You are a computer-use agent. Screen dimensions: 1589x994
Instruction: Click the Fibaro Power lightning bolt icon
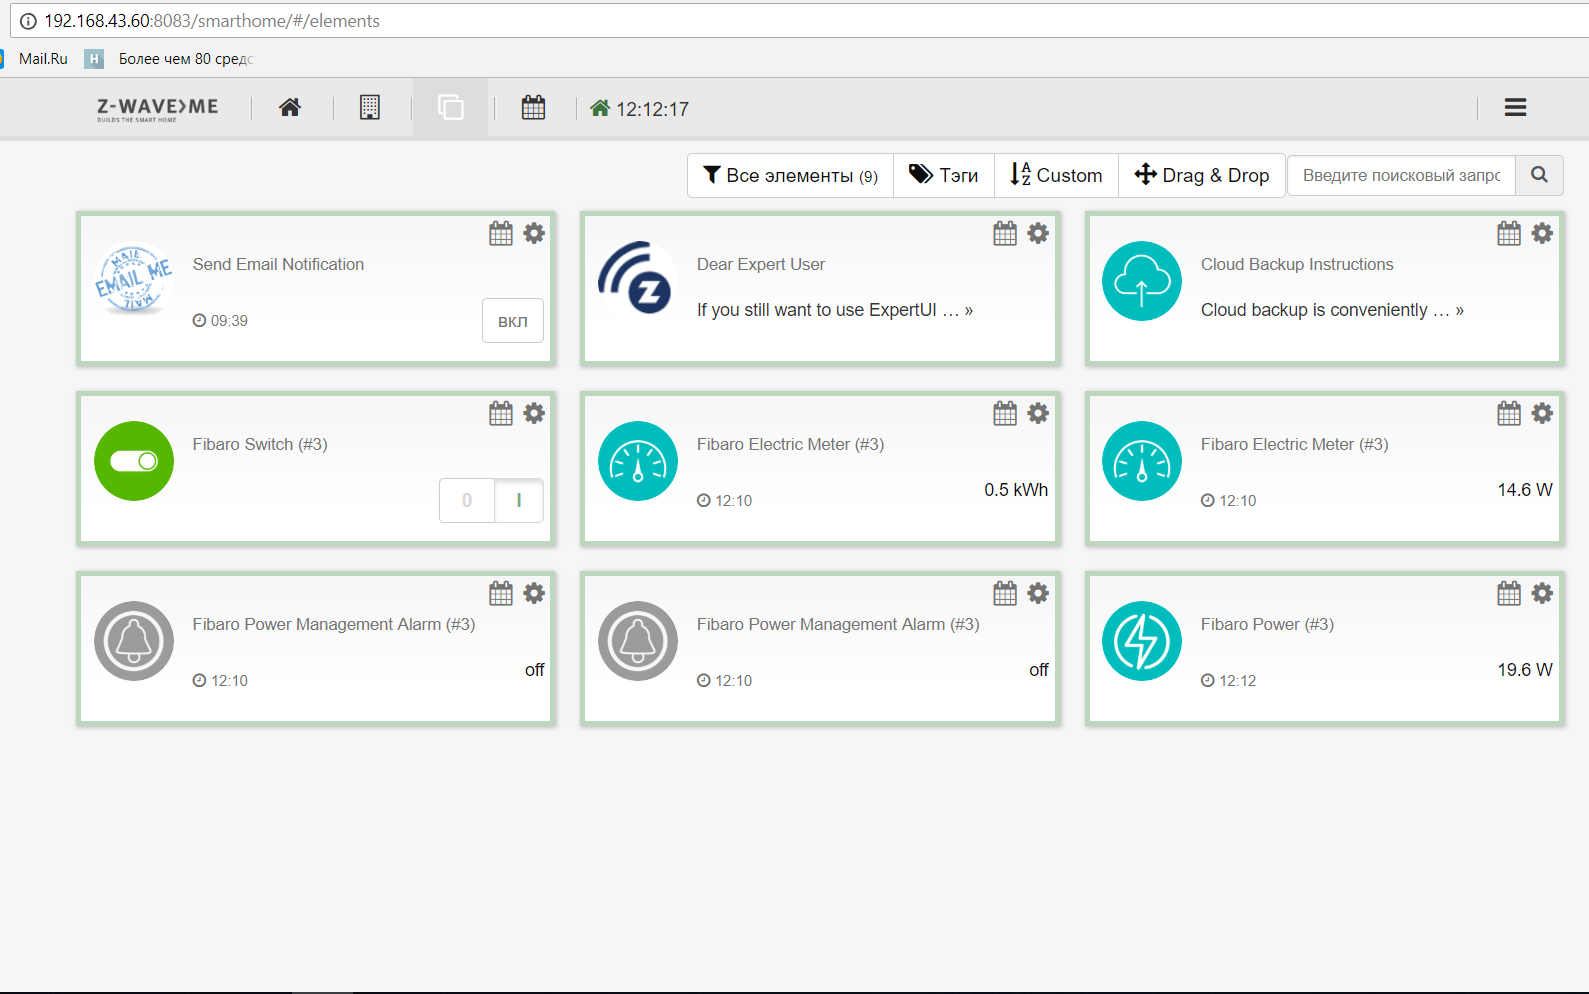(1142, 641)
